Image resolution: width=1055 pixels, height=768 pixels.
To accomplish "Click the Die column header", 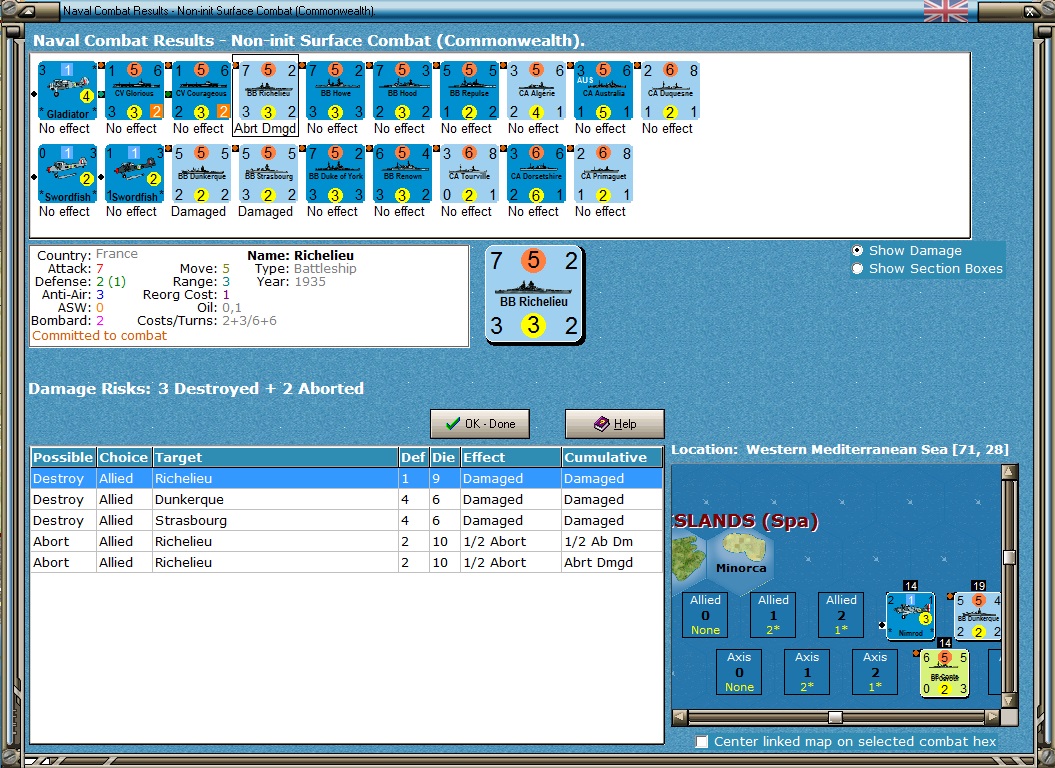I will [x=444, y=457].
